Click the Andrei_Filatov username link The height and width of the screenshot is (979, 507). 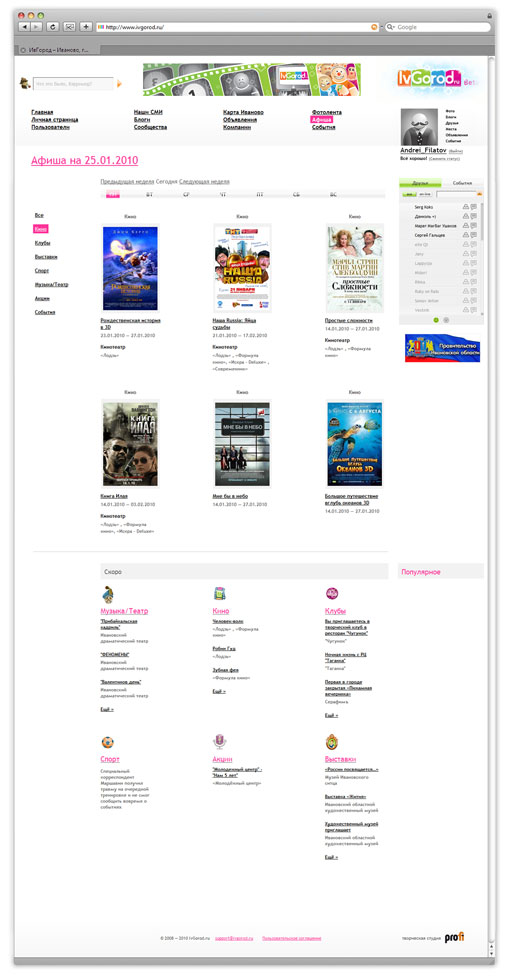point(423,151)
